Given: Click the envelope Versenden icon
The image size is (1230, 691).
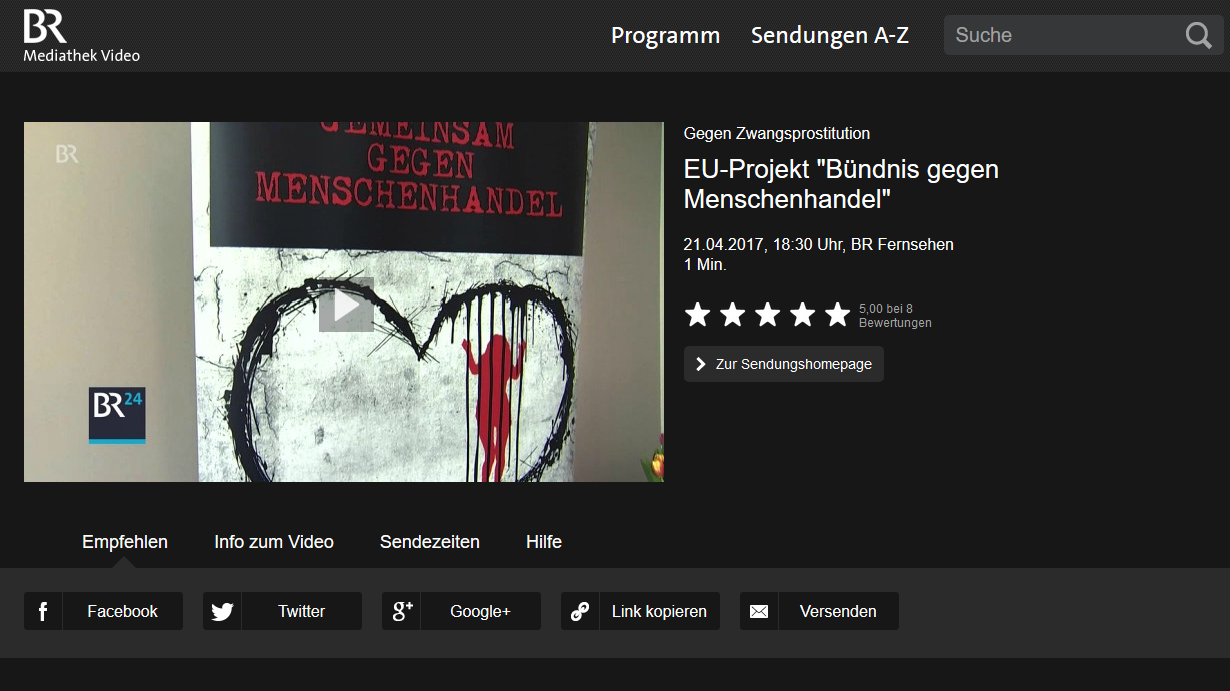Looking at the screenshot, I should pos(759,611).
